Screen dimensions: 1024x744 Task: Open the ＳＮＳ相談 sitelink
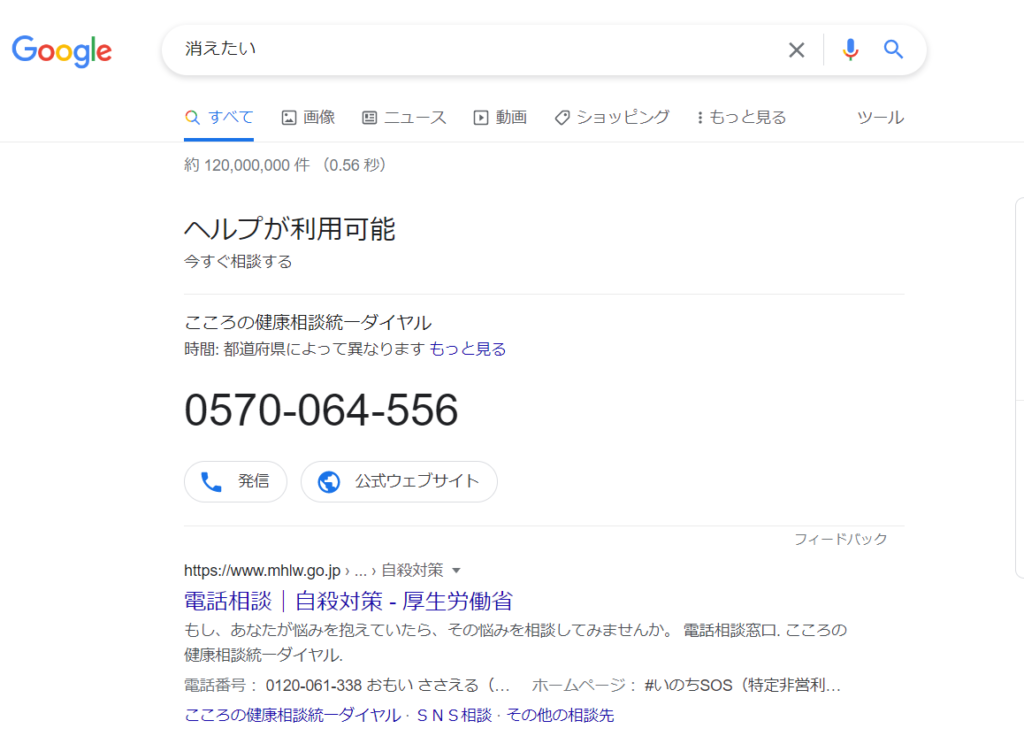[454, 715]
